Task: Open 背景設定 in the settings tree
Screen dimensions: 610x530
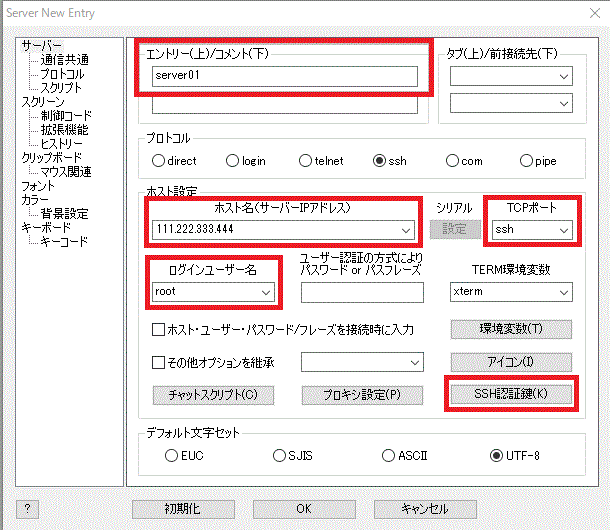Action: pyautogui.click(x=65, y=214)
